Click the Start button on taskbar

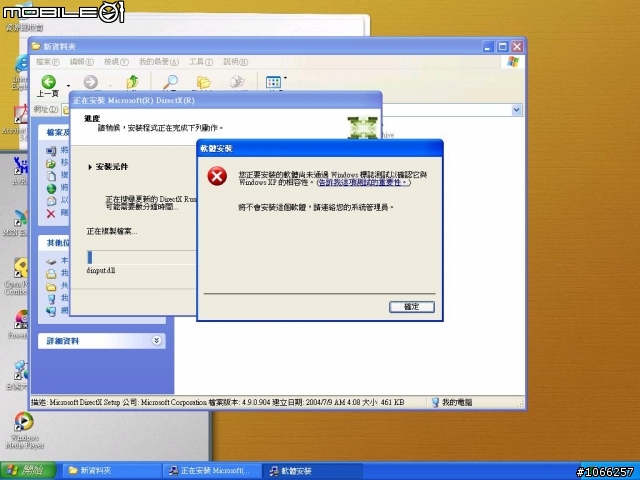(28, 471)
